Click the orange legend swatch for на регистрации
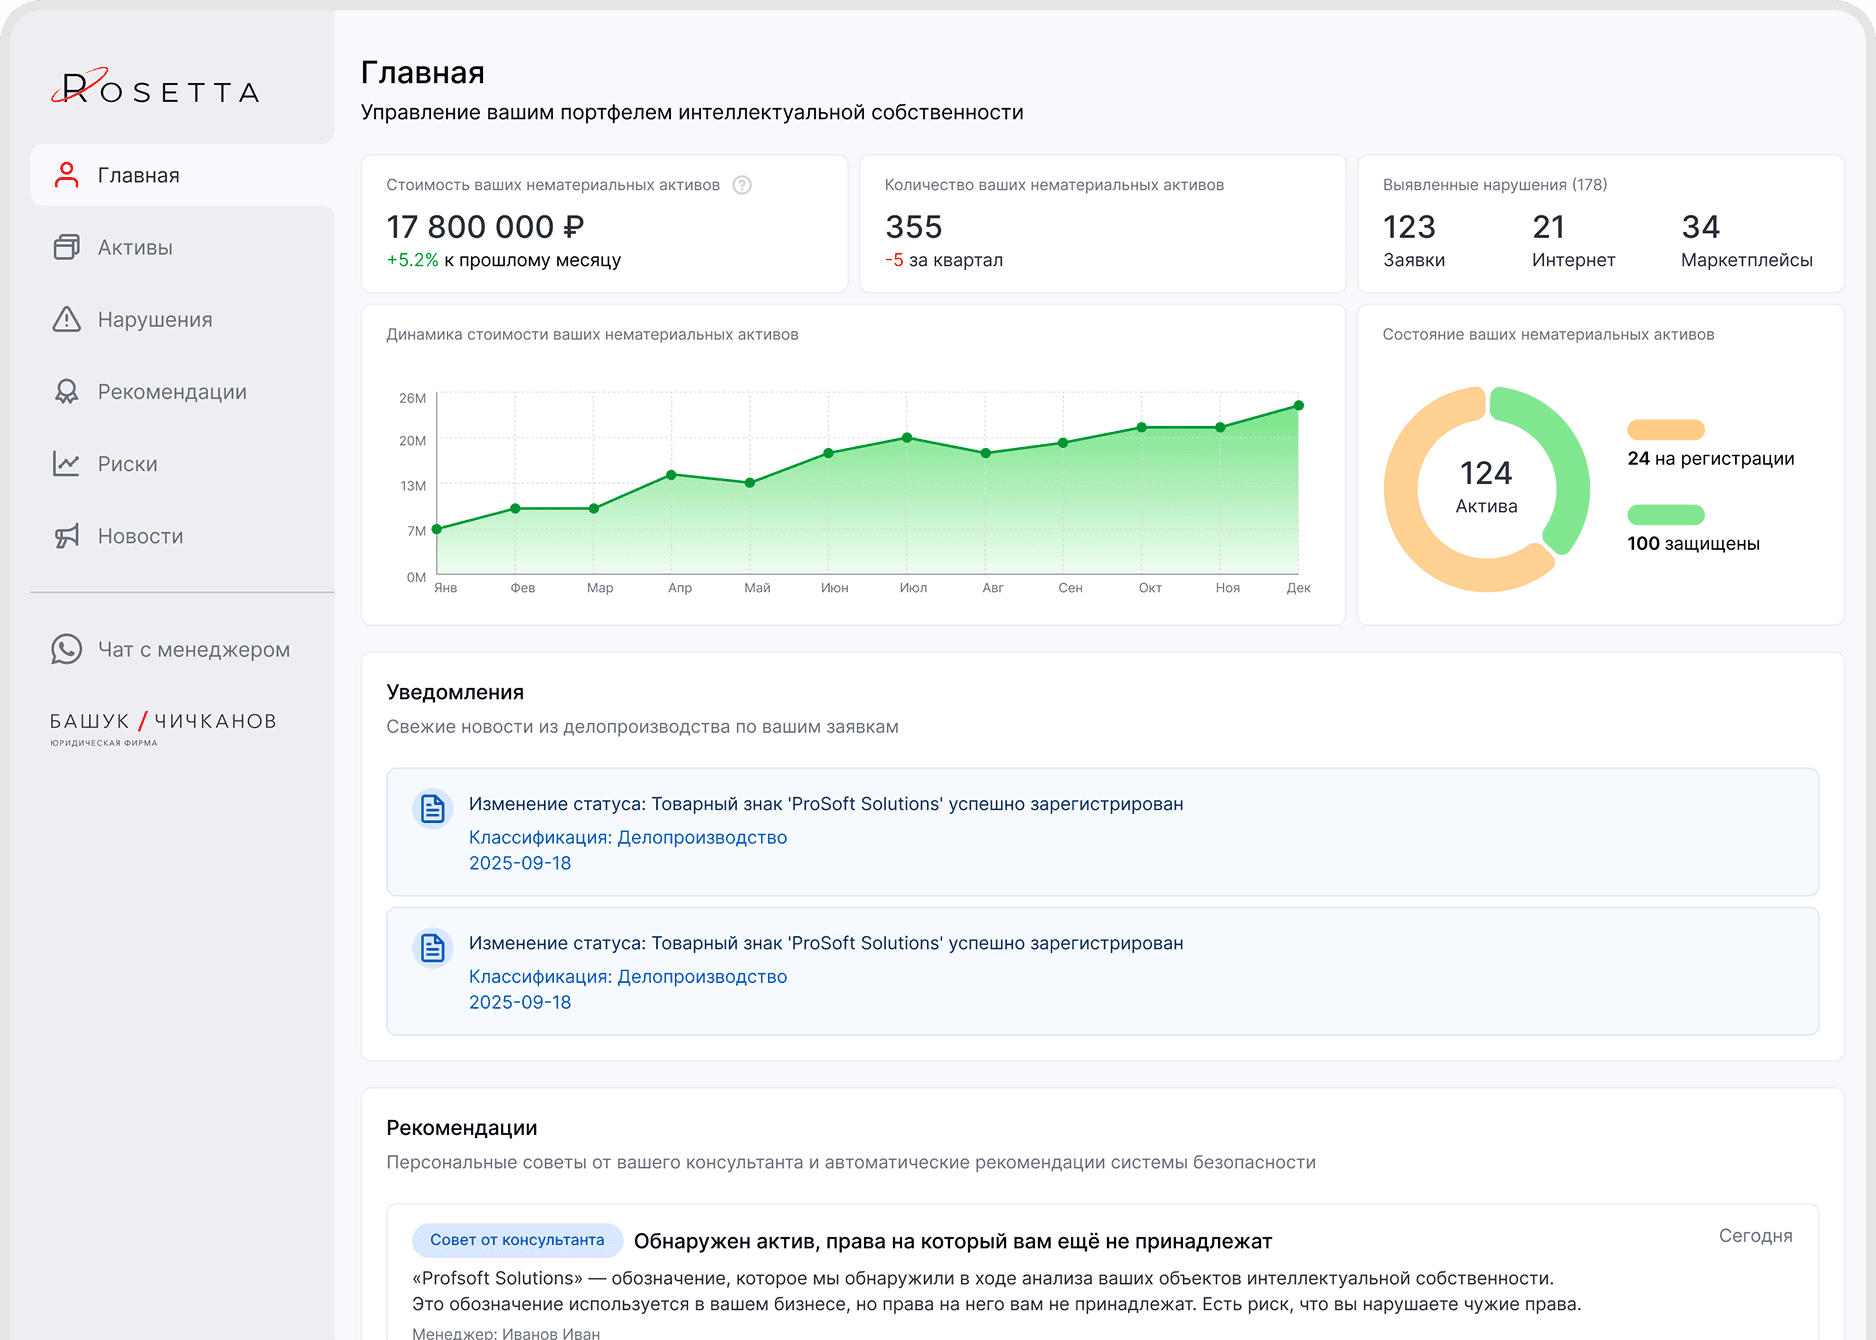This screenshot has height=1340, width=1876. (1666, 430)
